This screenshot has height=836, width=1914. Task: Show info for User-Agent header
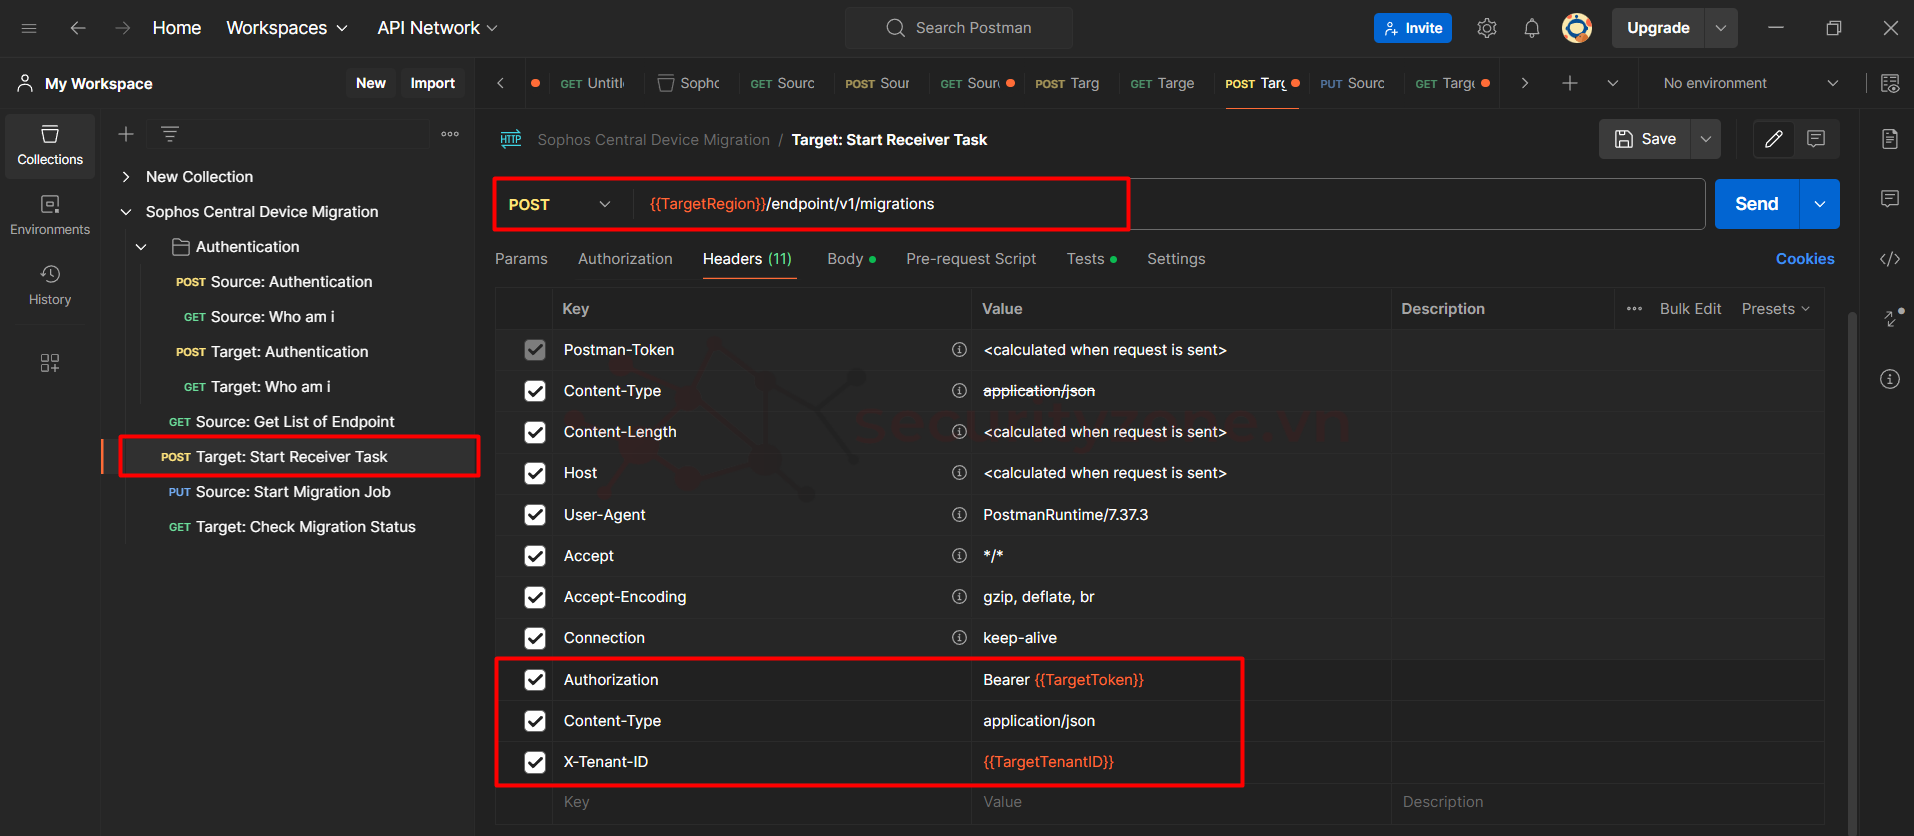(959, 515)
